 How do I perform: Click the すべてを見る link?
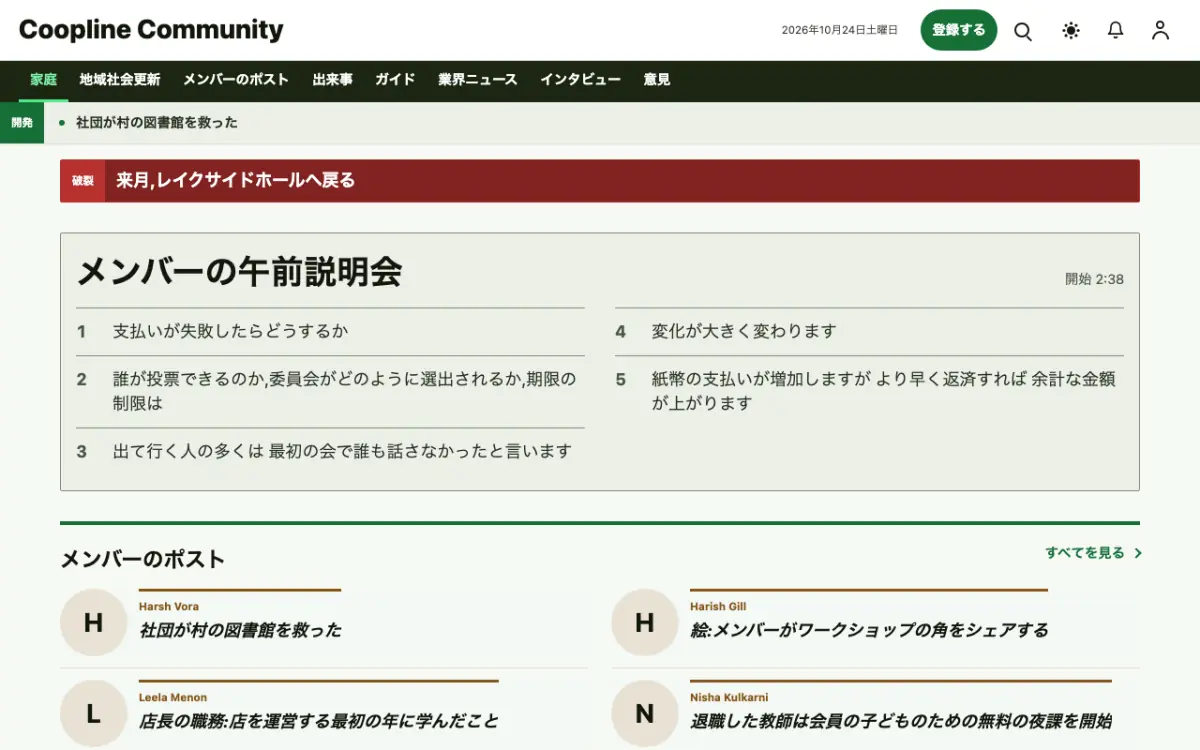click(x=1085, y=553)
